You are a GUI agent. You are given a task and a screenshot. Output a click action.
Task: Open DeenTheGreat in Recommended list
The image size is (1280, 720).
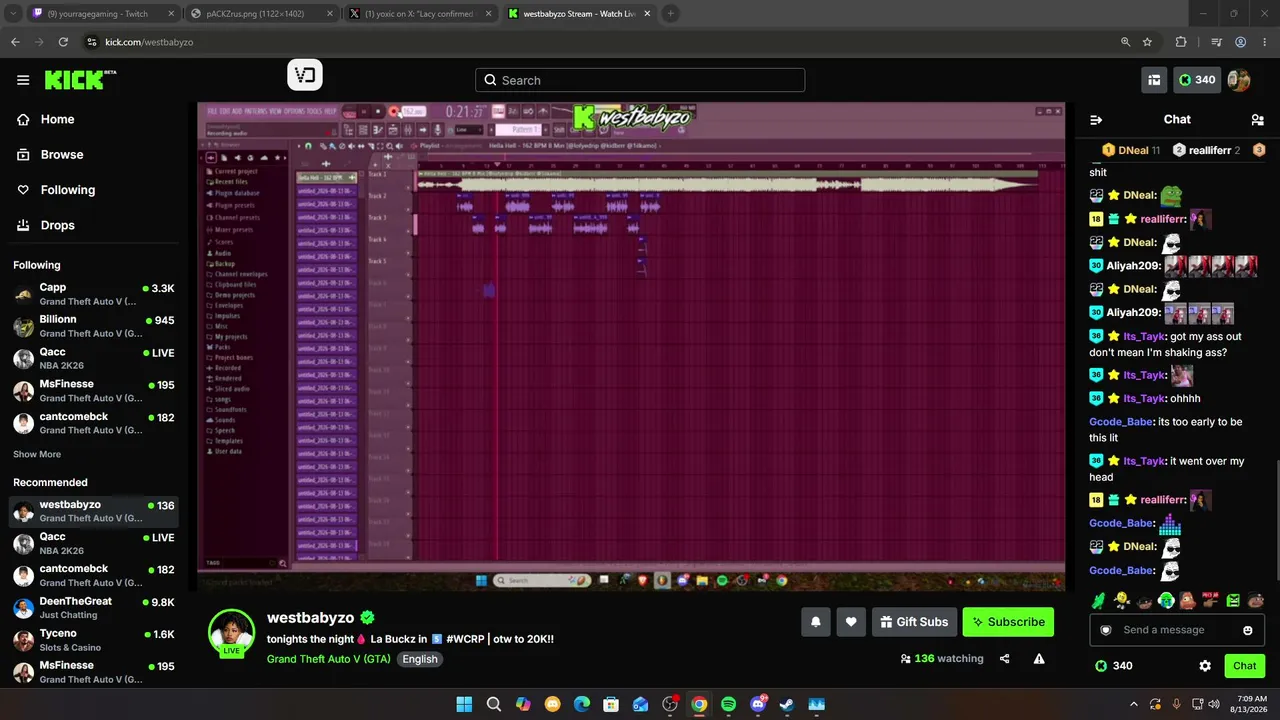(94, 607)
